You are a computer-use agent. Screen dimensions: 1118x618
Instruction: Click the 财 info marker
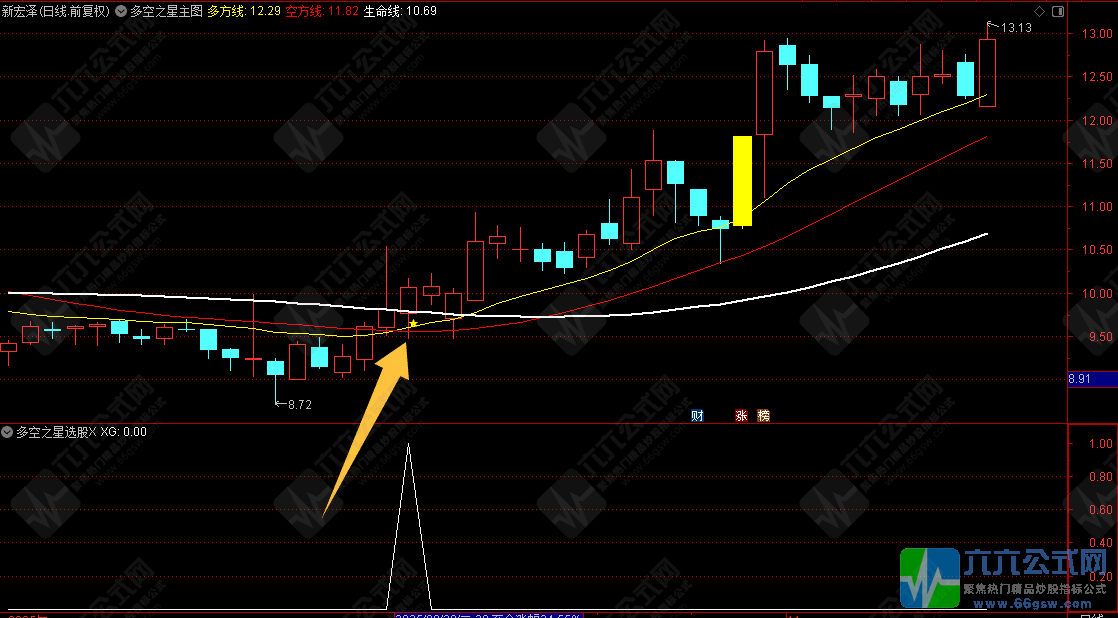[697, 415]
